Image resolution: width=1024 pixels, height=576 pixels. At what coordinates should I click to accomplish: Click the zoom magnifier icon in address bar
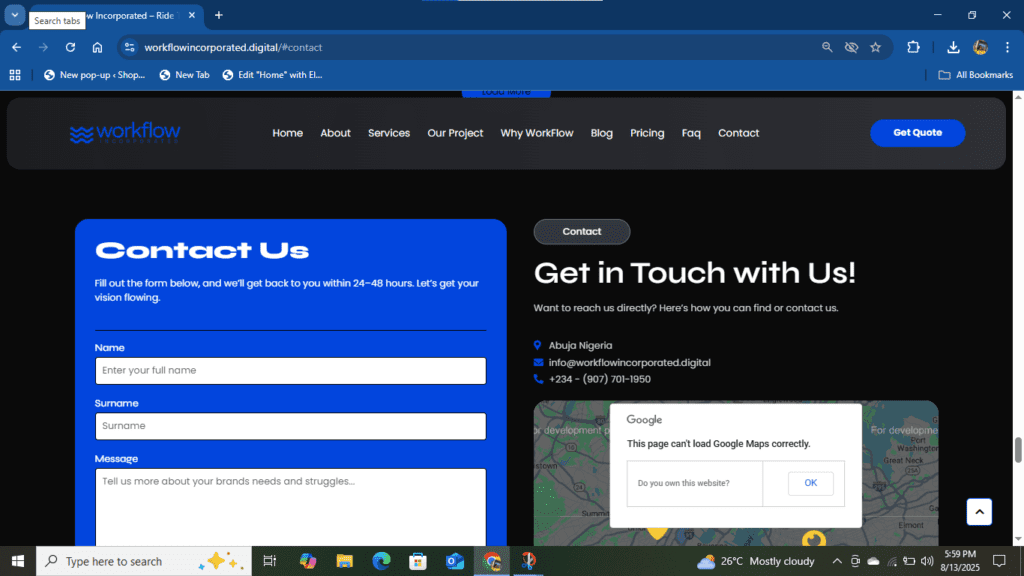tap(827, 47)
